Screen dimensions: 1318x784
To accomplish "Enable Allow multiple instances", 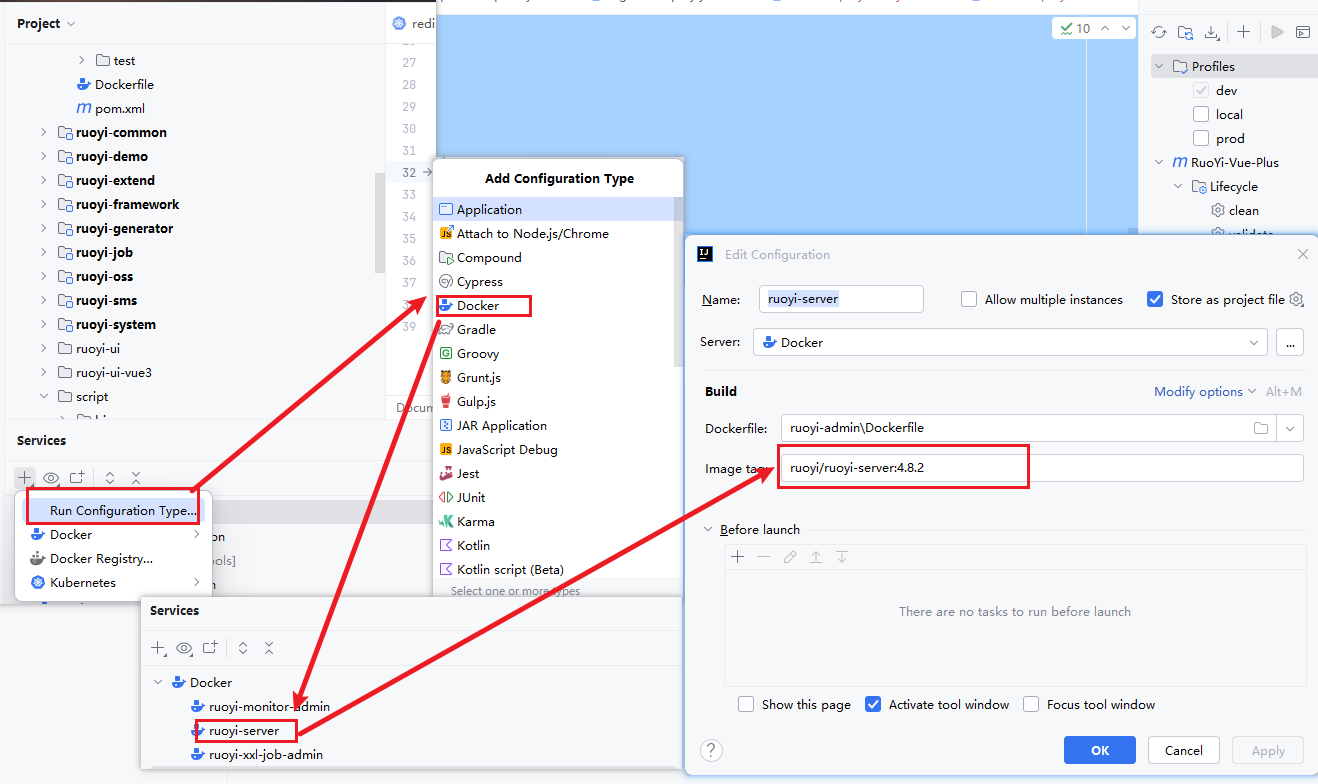I will point(968,299).
